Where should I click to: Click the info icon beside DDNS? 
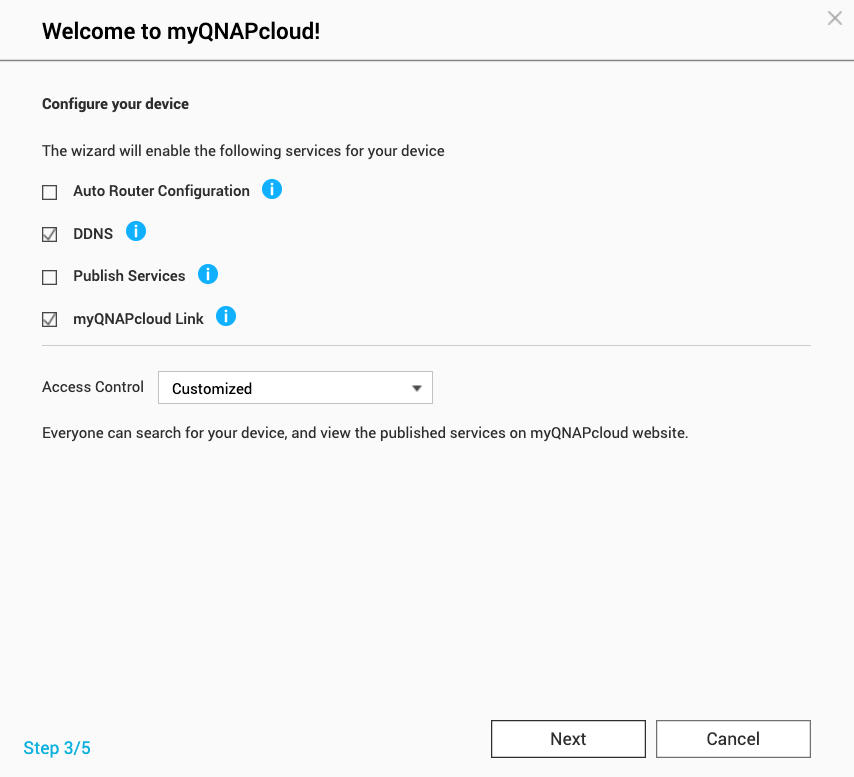(136, 232)
